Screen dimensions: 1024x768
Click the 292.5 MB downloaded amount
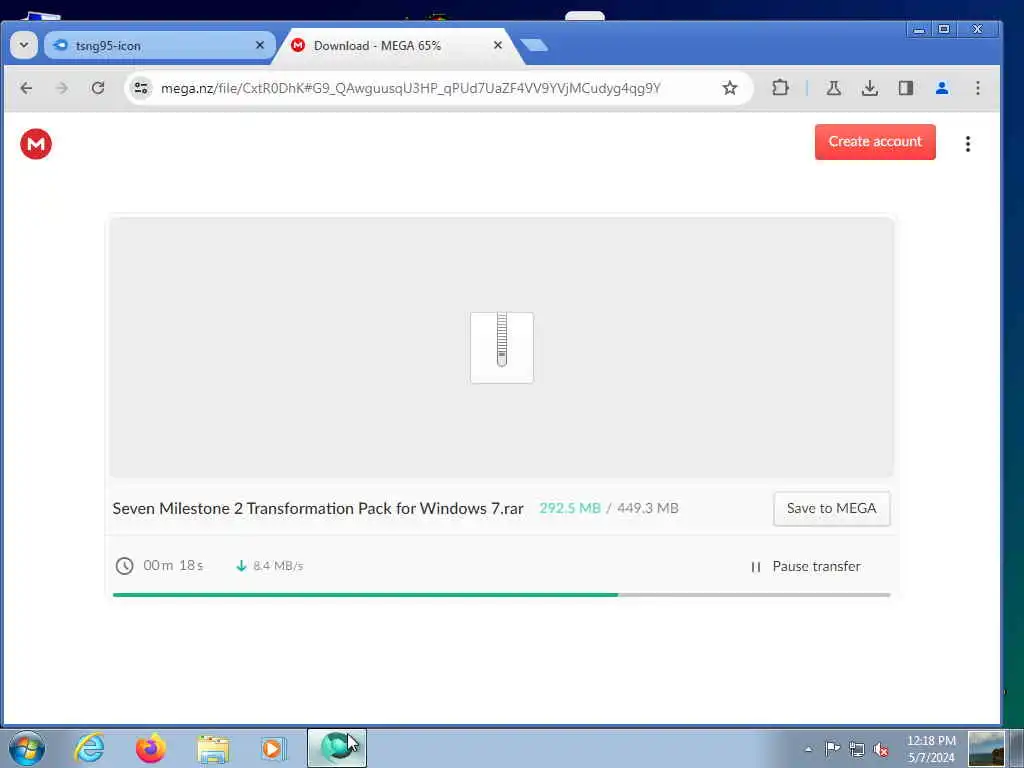(x=570, y=508)
